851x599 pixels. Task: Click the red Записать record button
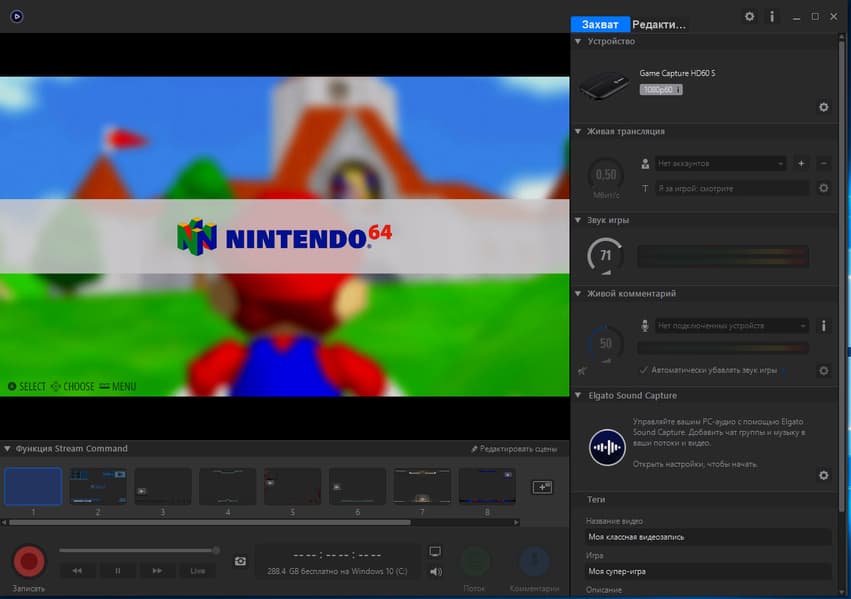(x=29, y=561)
